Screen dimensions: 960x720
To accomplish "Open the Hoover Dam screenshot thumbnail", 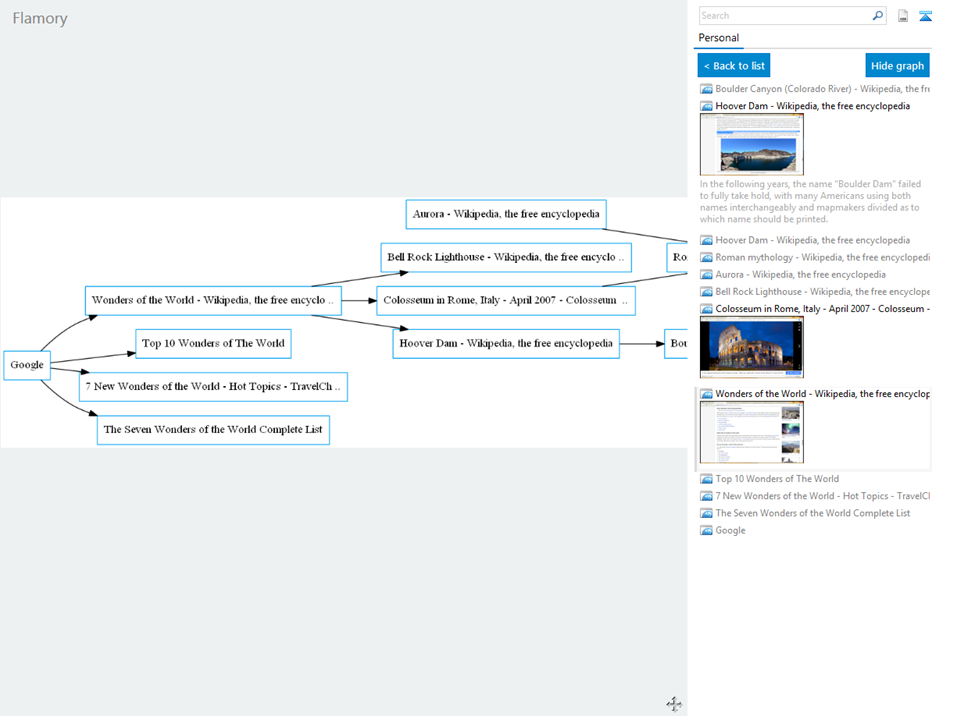I will point(752,145).
